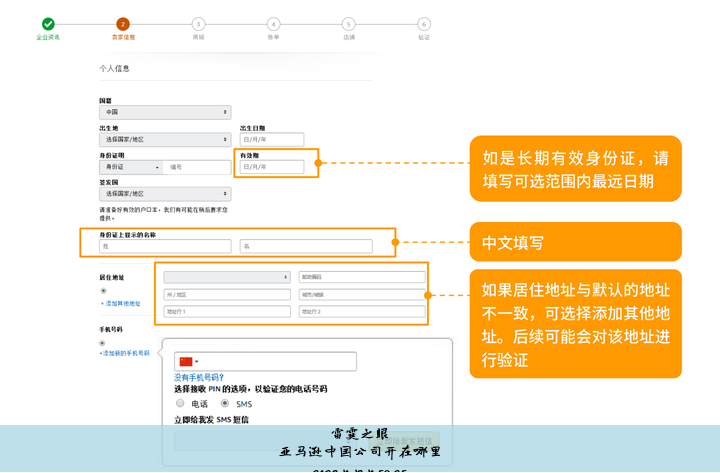The image size is (720, 473).
Task: Click the step 3 circle in progress bar
Action: (198, 24)
